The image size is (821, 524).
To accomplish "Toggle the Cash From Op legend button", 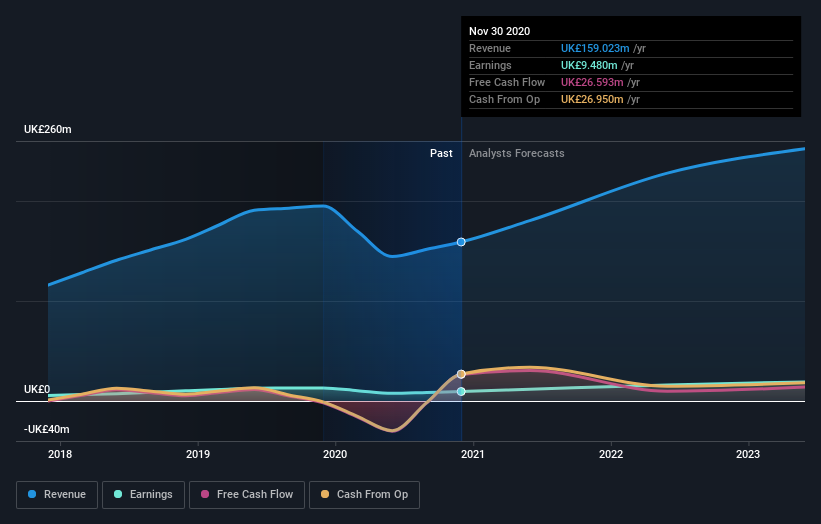I will (364, 495).
